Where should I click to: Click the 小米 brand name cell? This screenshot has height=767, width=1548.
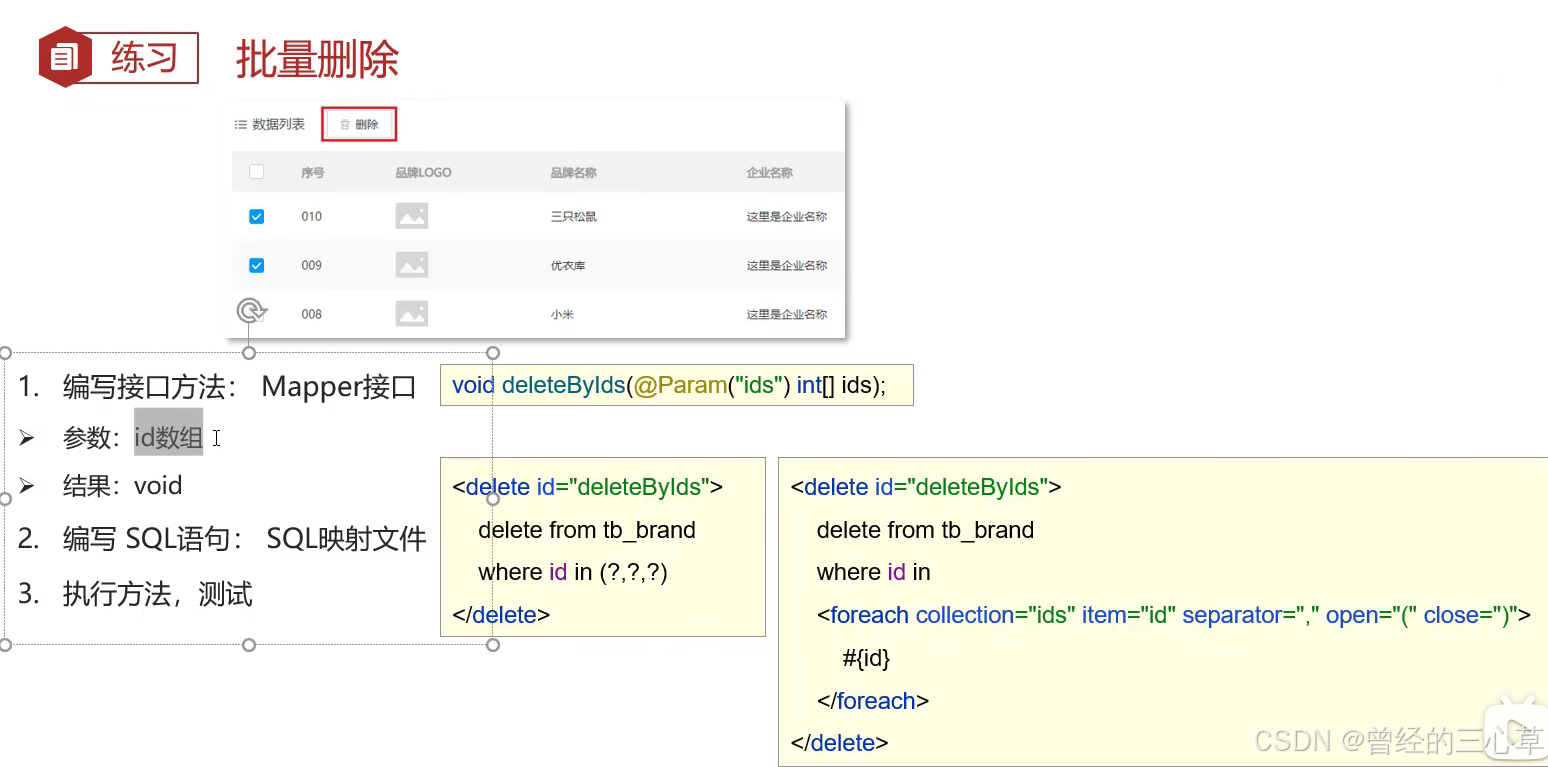tap(561, 314)
